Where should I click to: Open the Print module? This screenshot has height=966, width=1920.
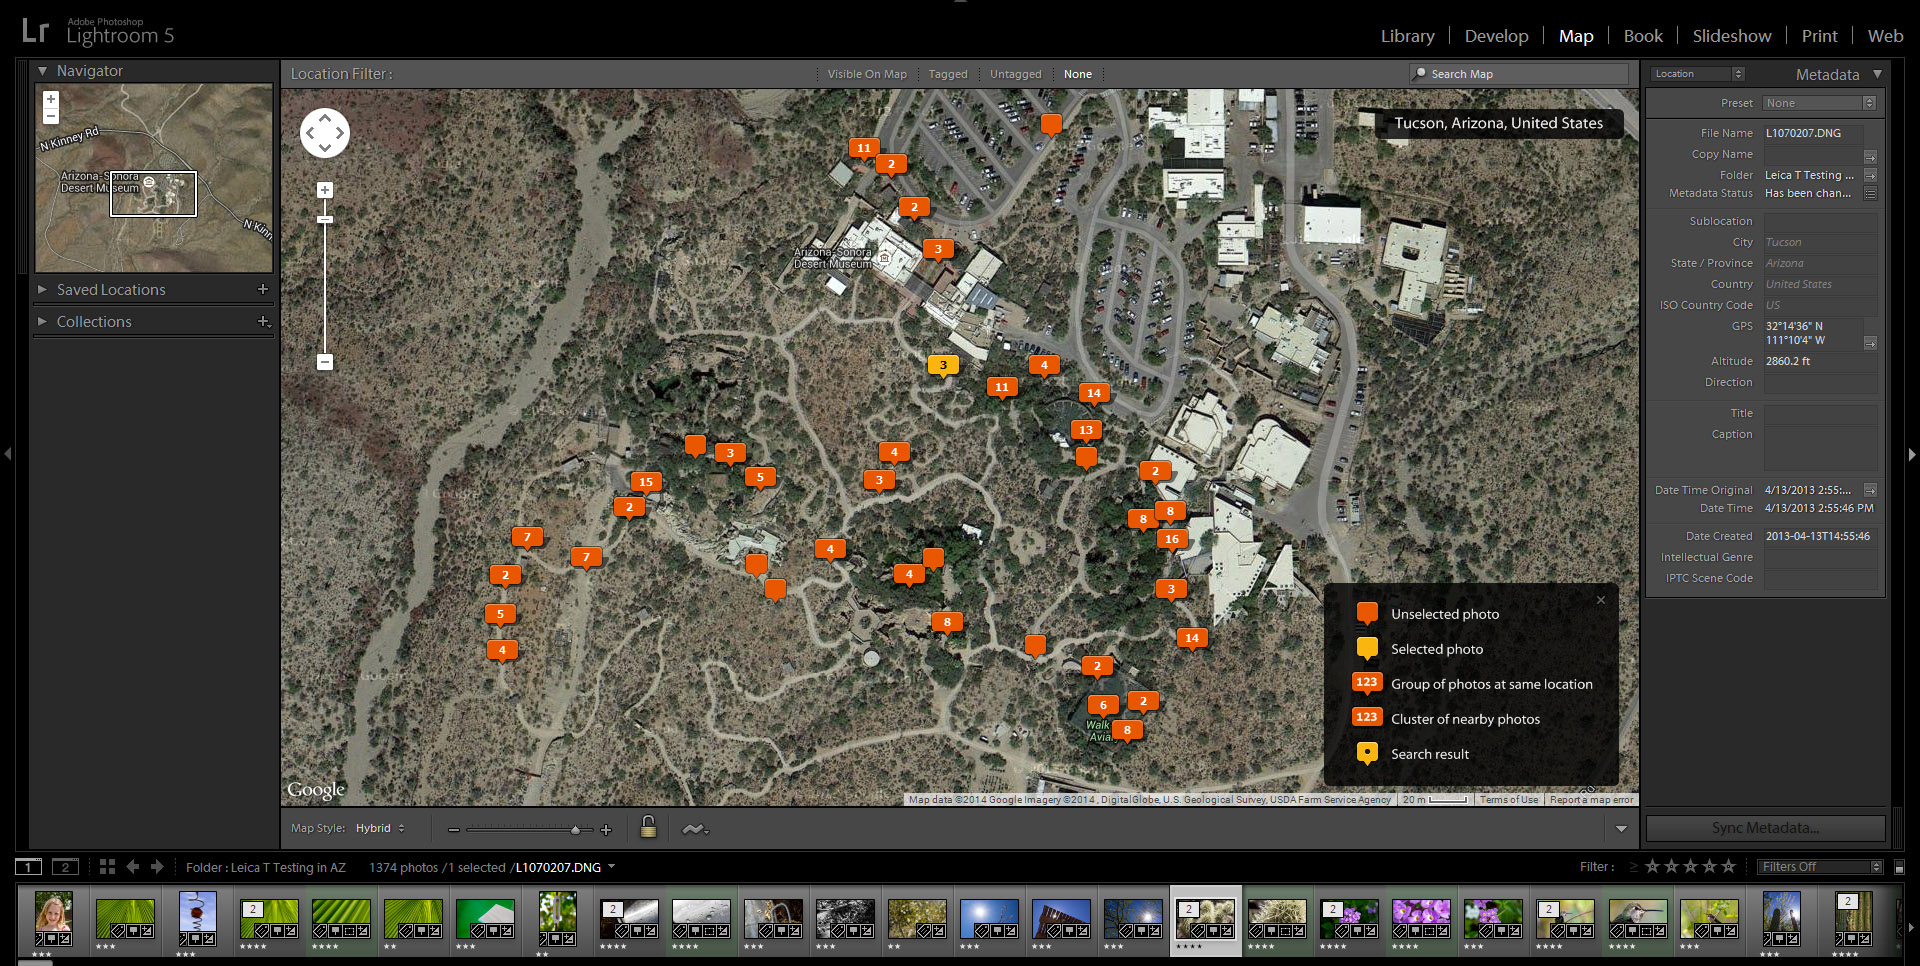(x=1819, y=36)
